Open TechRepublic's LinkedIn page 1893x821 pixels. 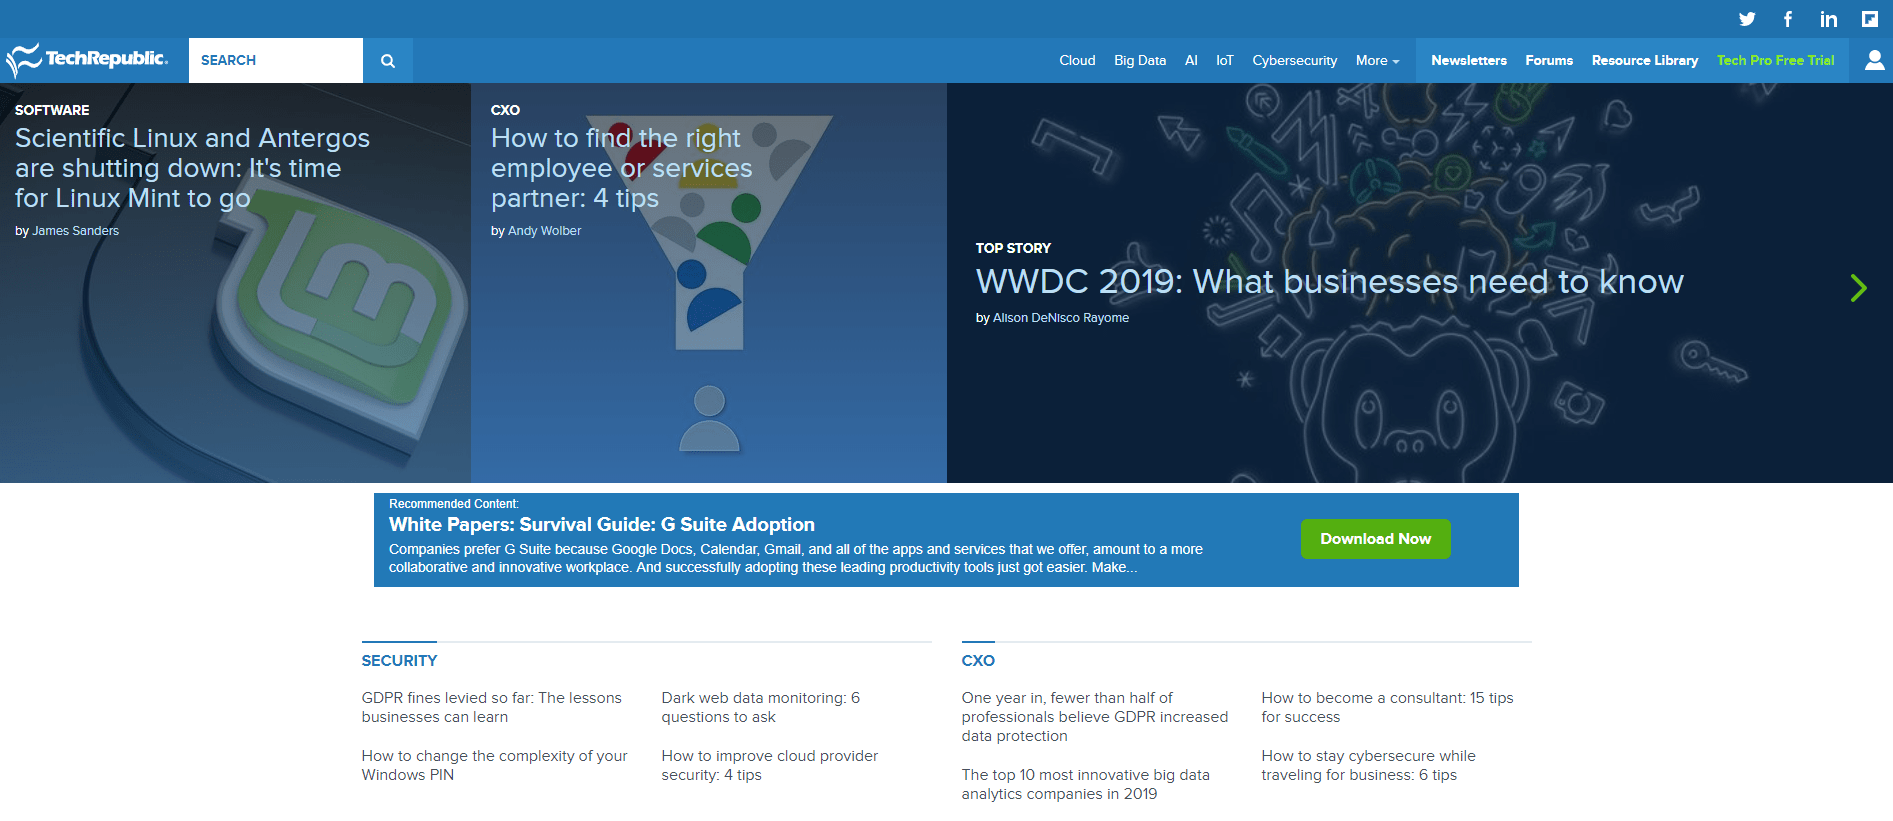coord(1829,19)
